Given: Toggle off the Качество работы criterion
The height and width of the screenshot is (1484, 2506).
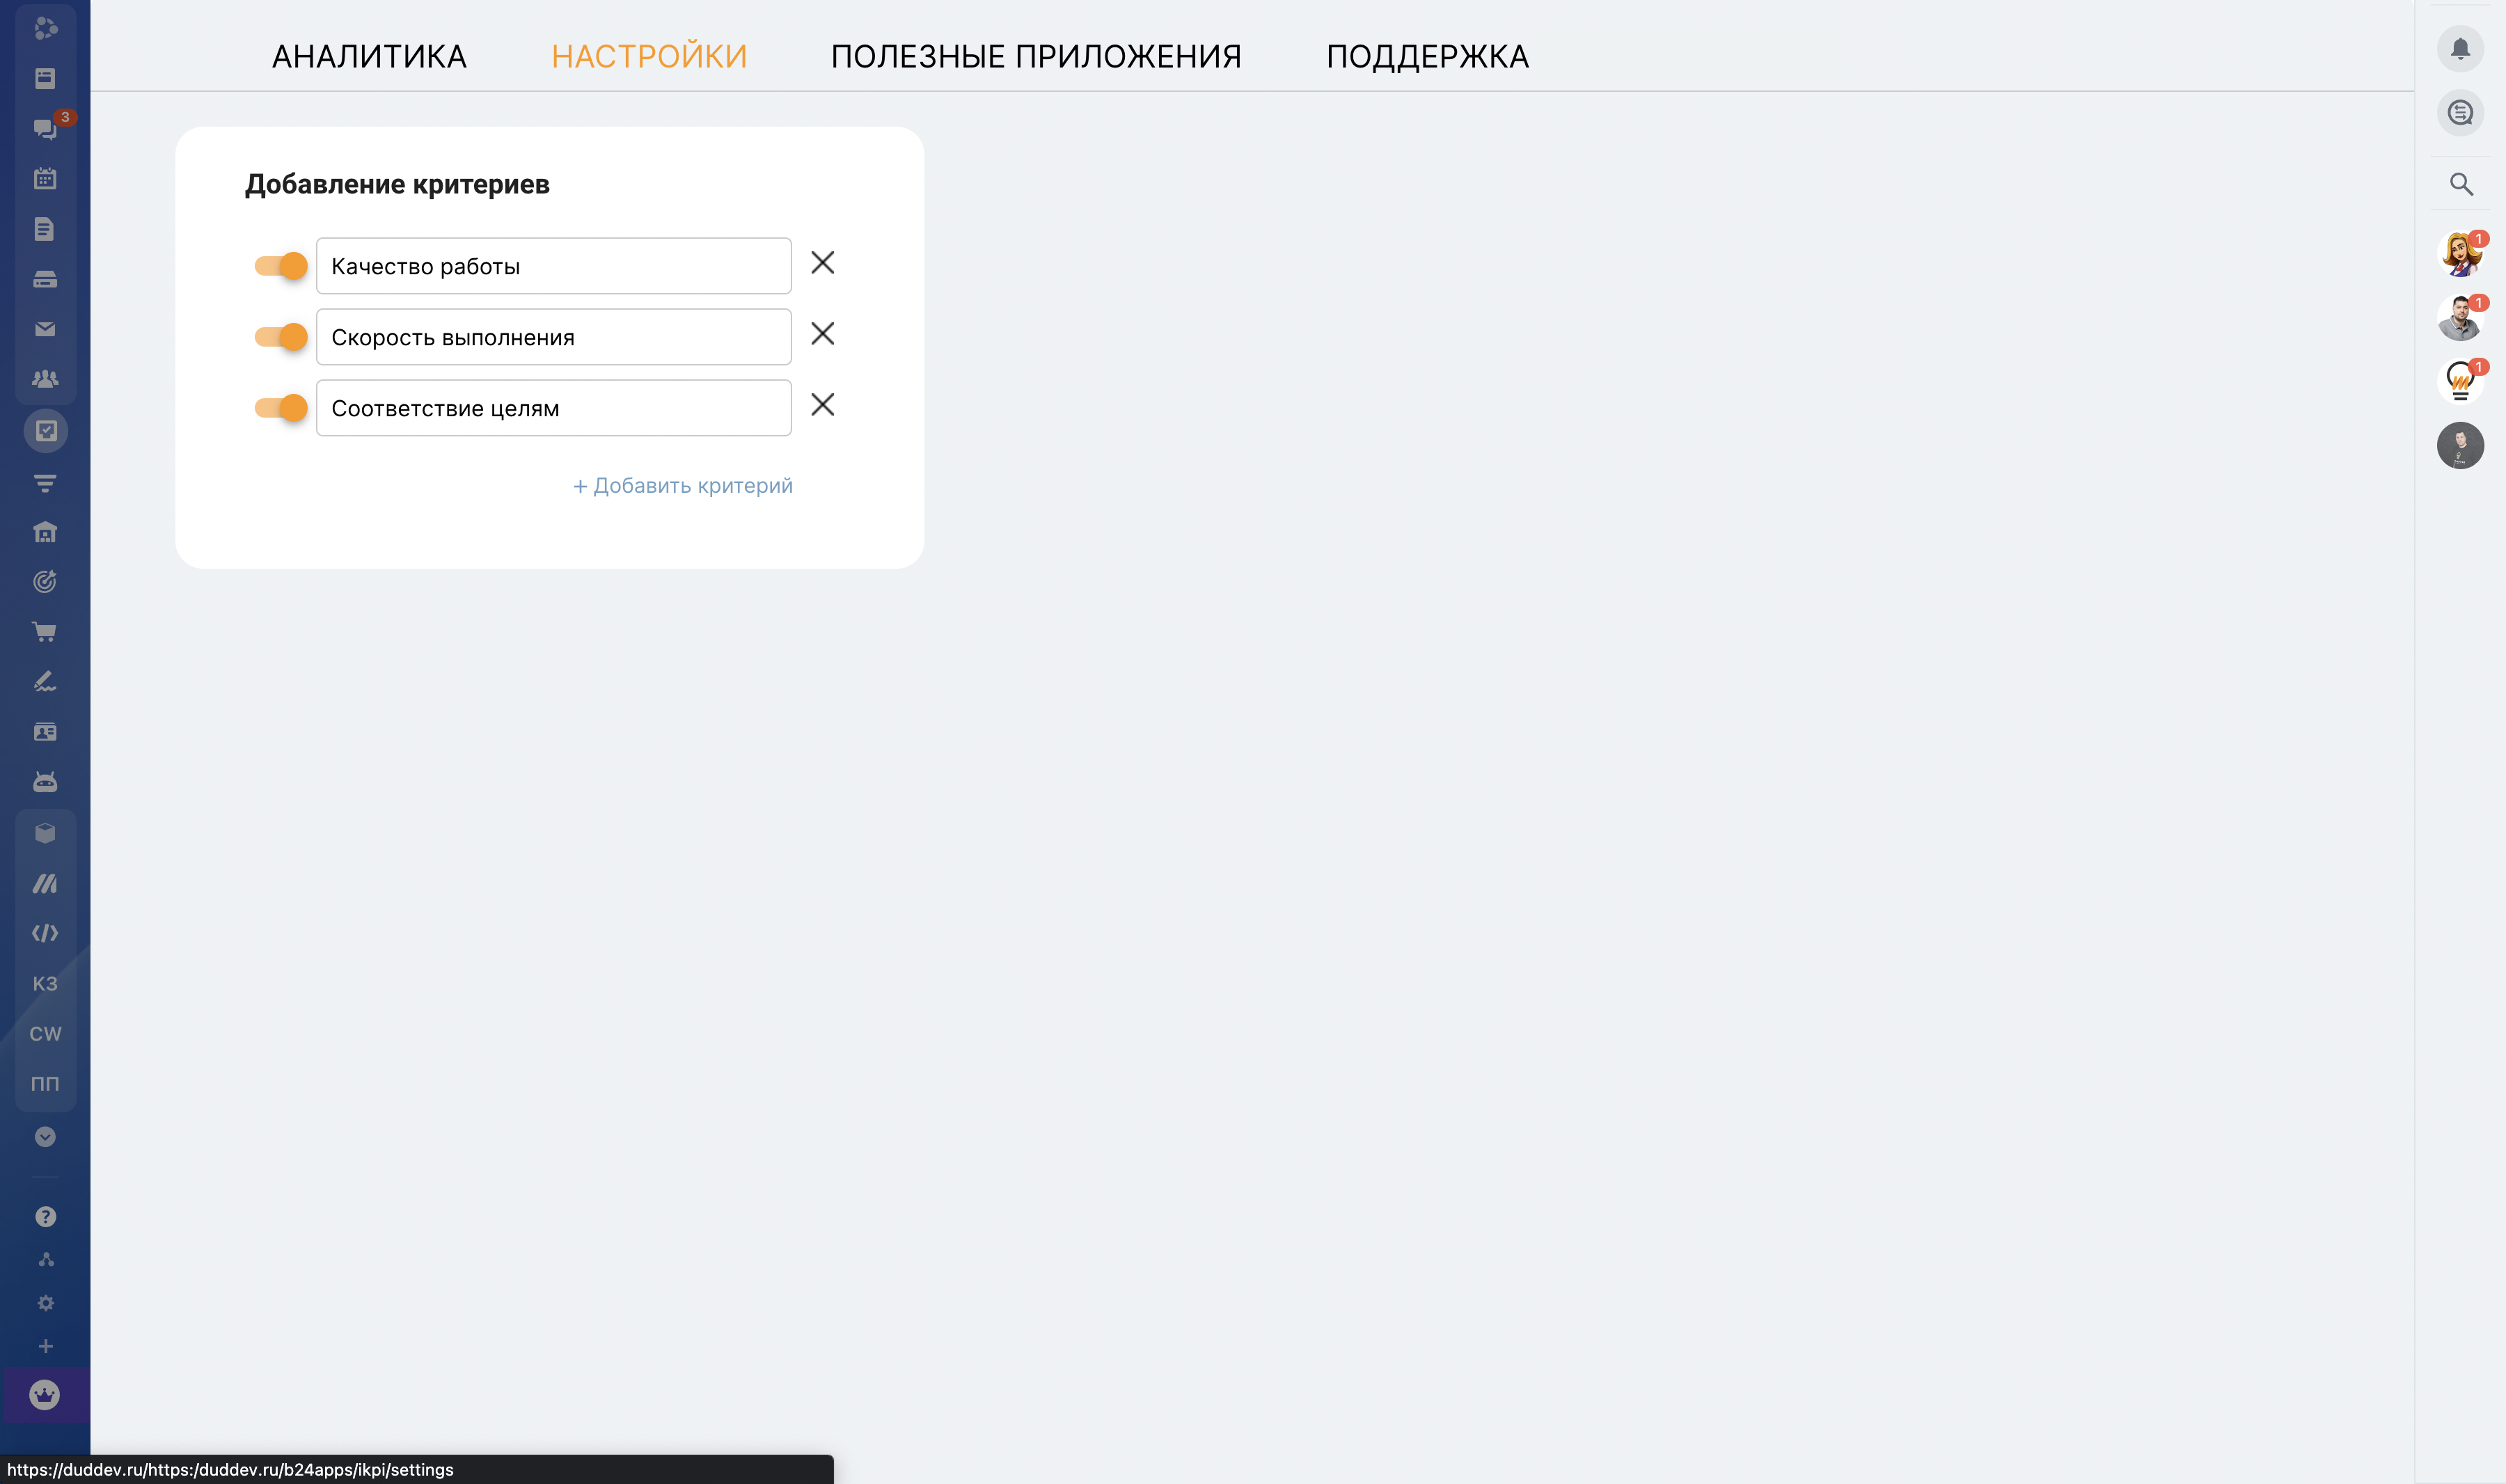Looking at the screenshot, I should [281, 266].
